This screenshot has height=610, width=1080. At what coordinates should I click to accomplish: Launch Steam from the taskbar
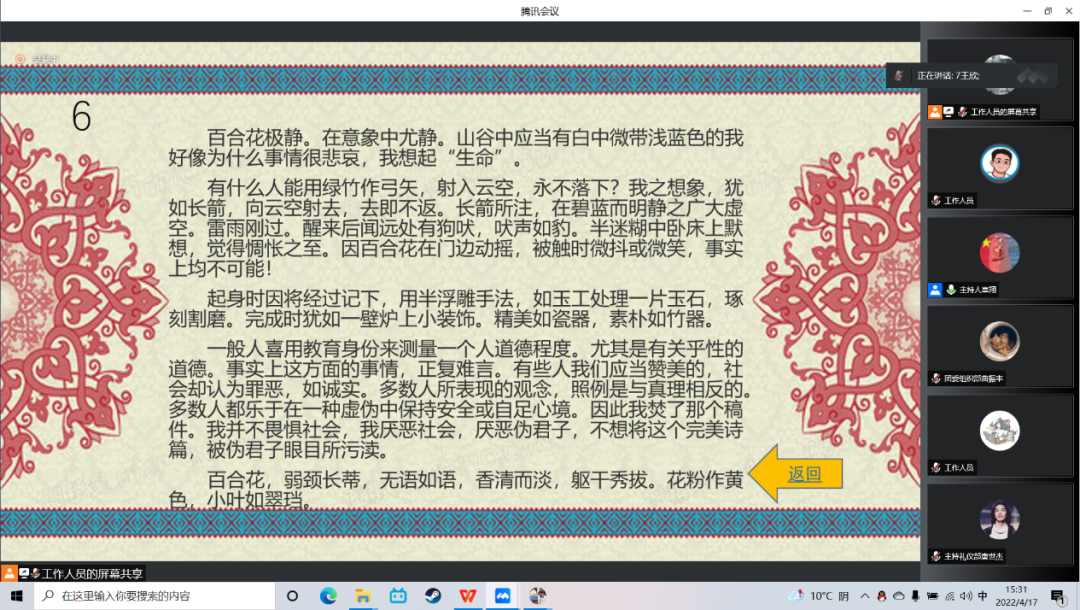(432, 596)
